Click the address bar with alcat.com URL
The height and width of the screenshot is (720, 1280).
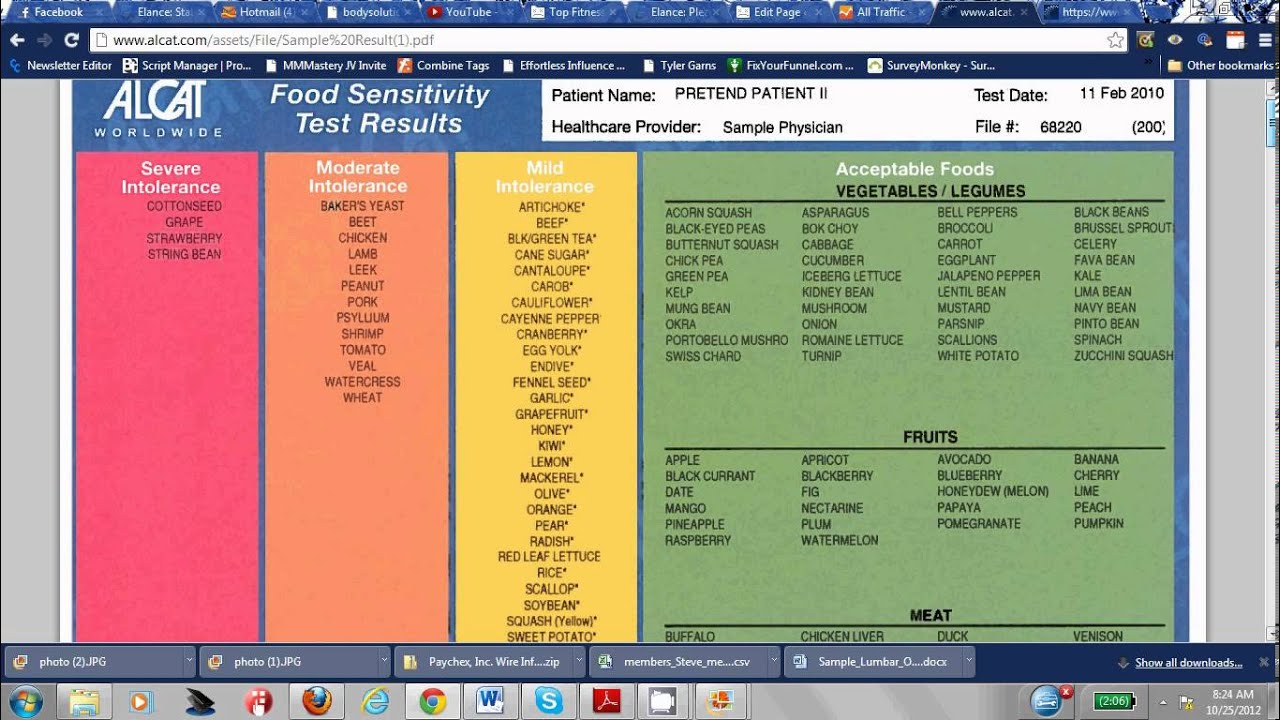pos(600,40)
